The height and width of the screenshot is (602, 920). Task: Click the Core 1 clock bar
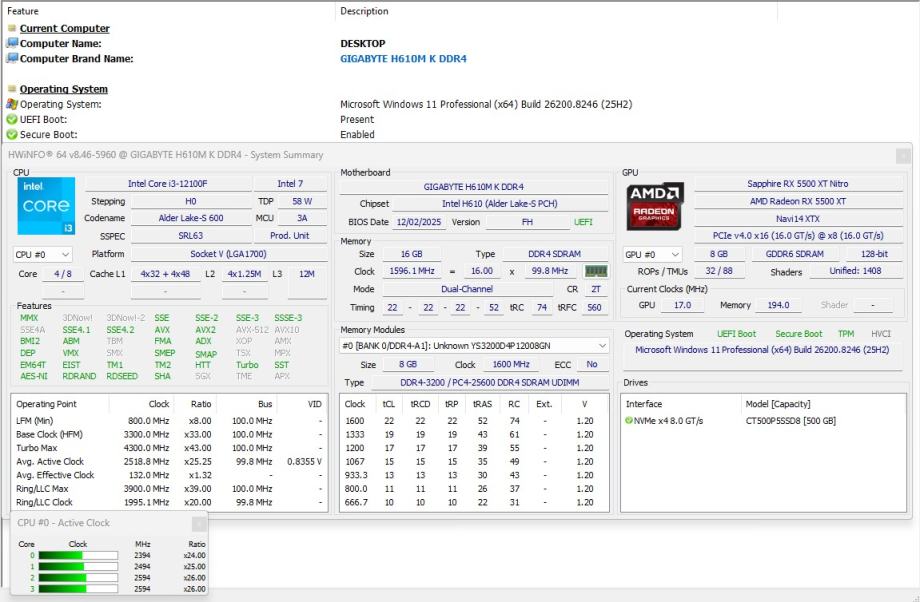click(78, 566)
